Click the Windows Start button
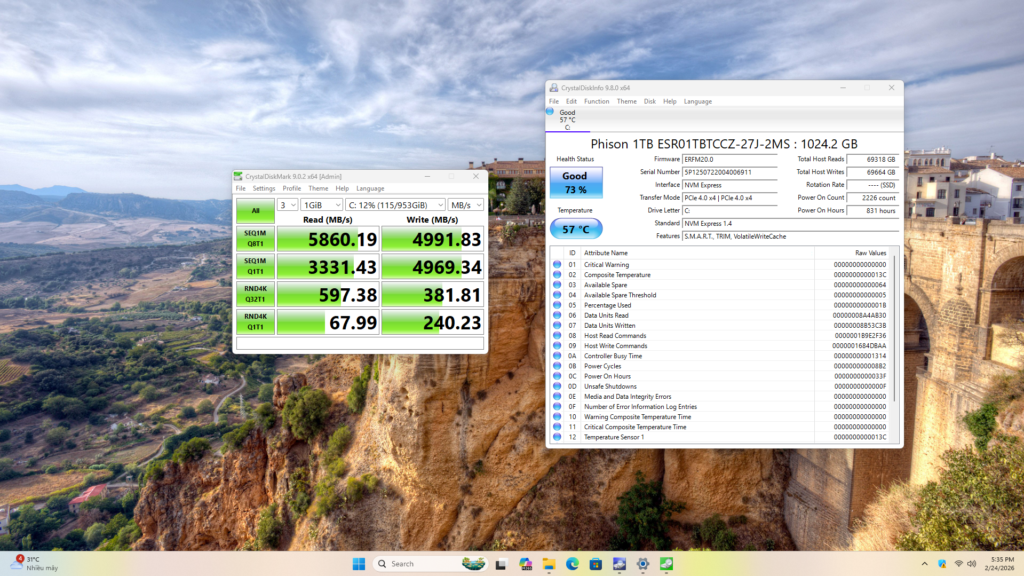Image resolution: width=1024 pixels, height=576 pixels. (358, 564)
